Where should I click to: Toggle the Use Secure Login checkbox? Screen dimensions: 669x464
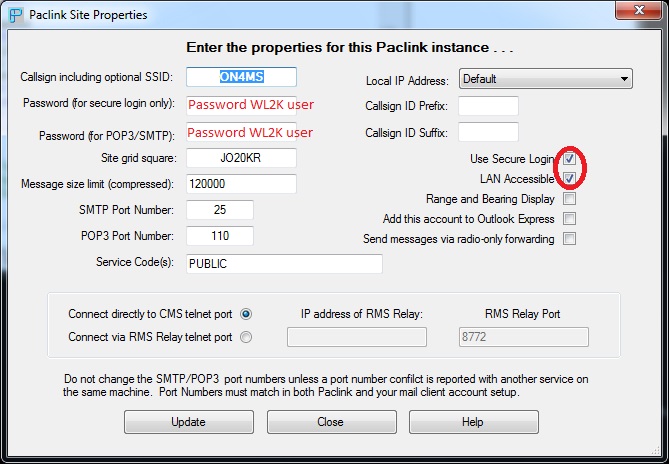[569, 159]
